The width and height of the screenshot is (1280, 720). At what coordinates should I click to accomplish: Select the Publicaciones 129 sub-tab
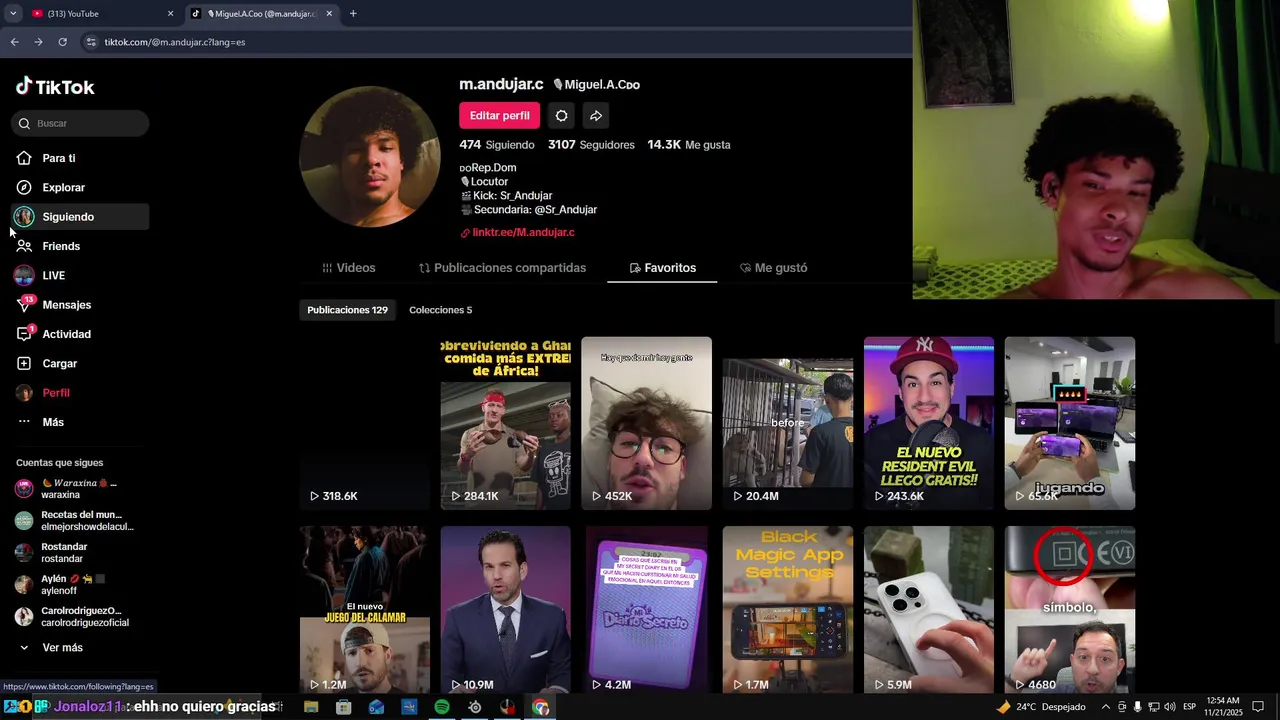pos(347,310)
